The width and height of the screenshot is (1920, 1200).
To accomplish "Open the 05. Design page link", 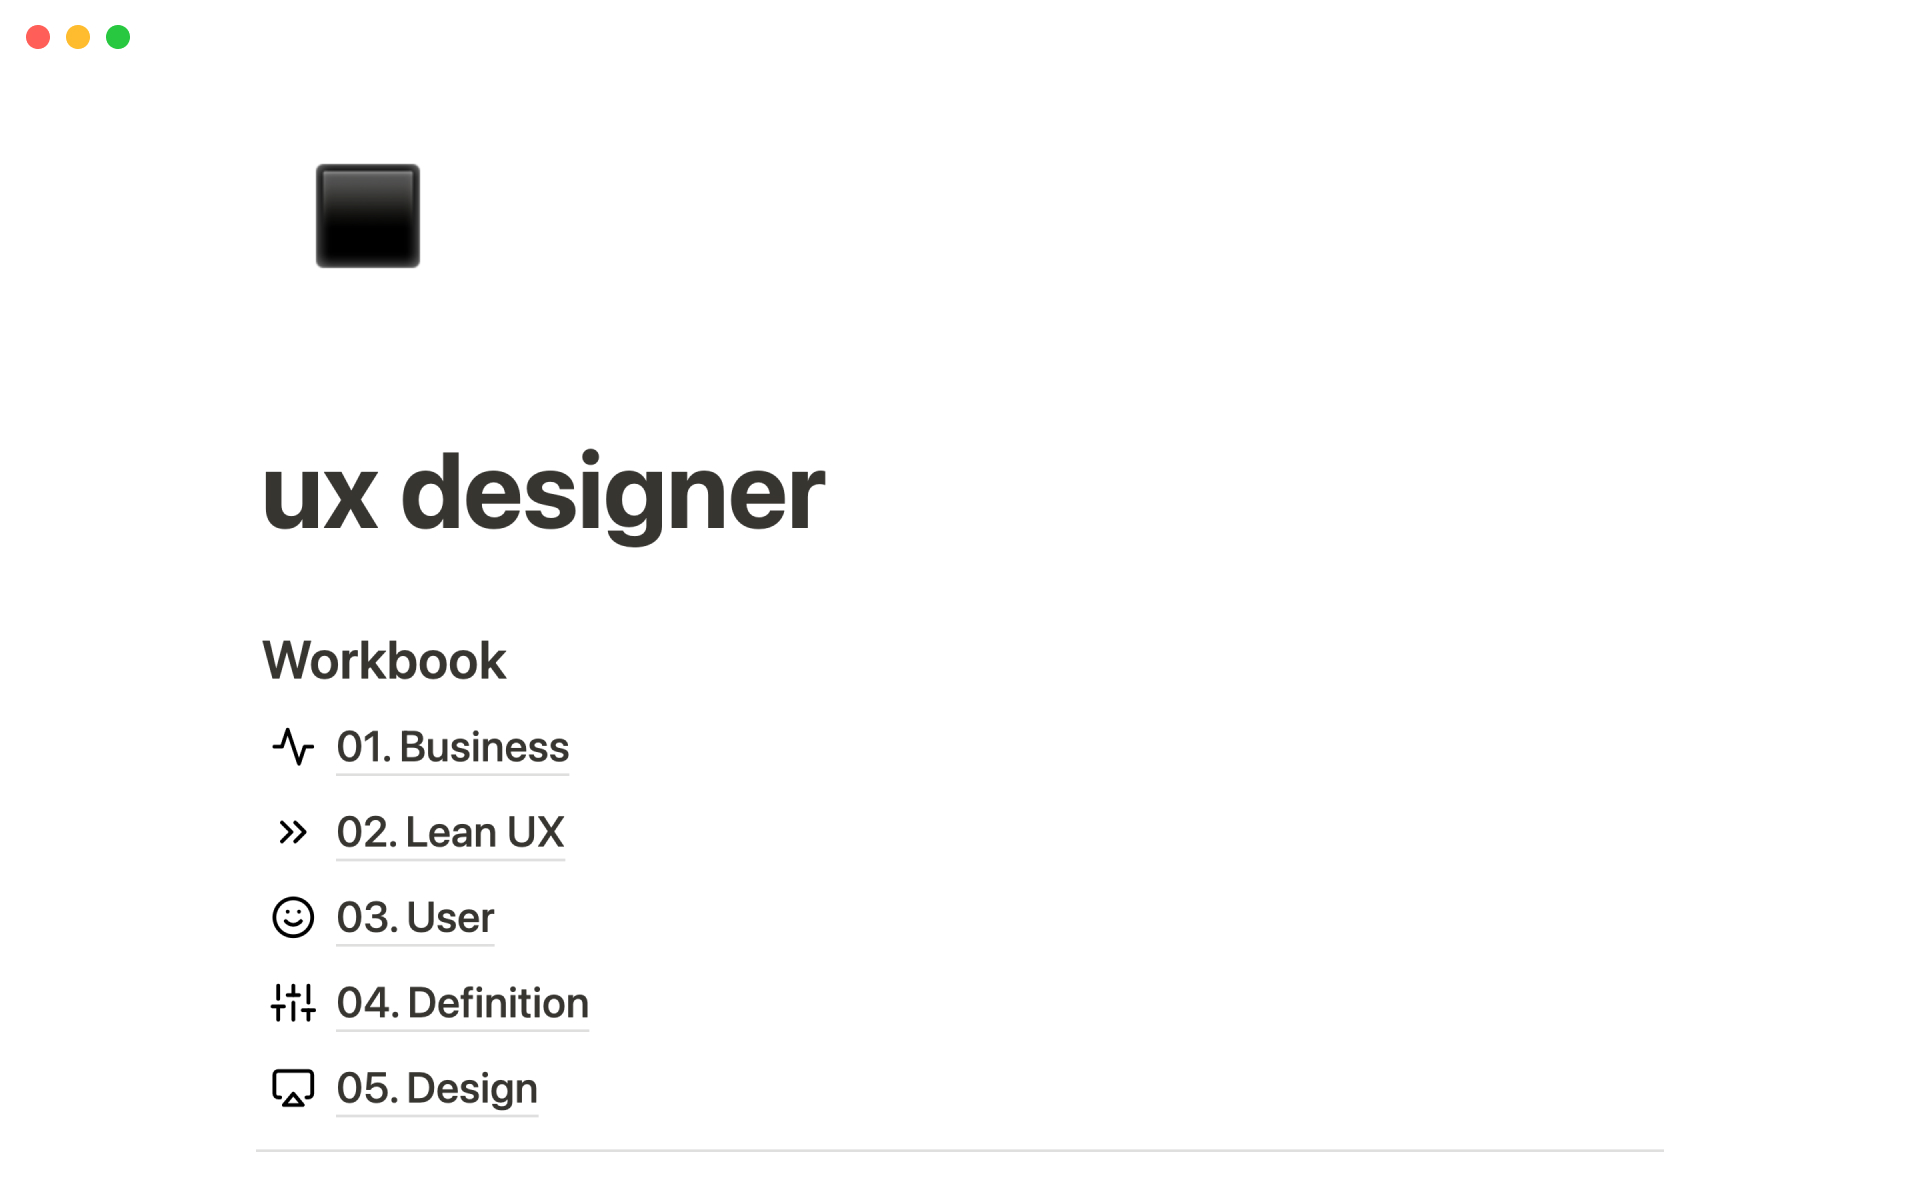I will pyautogui.click(x=437, y=1088).
